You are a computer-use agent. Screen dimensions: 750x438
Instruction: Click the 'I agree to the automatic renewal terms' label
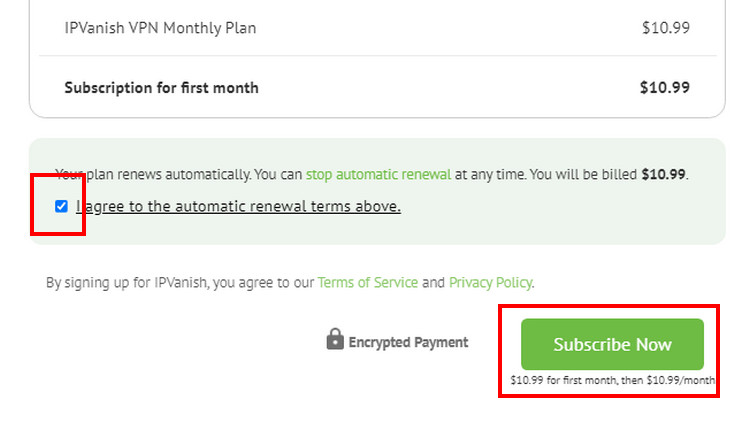coord(238,206)
